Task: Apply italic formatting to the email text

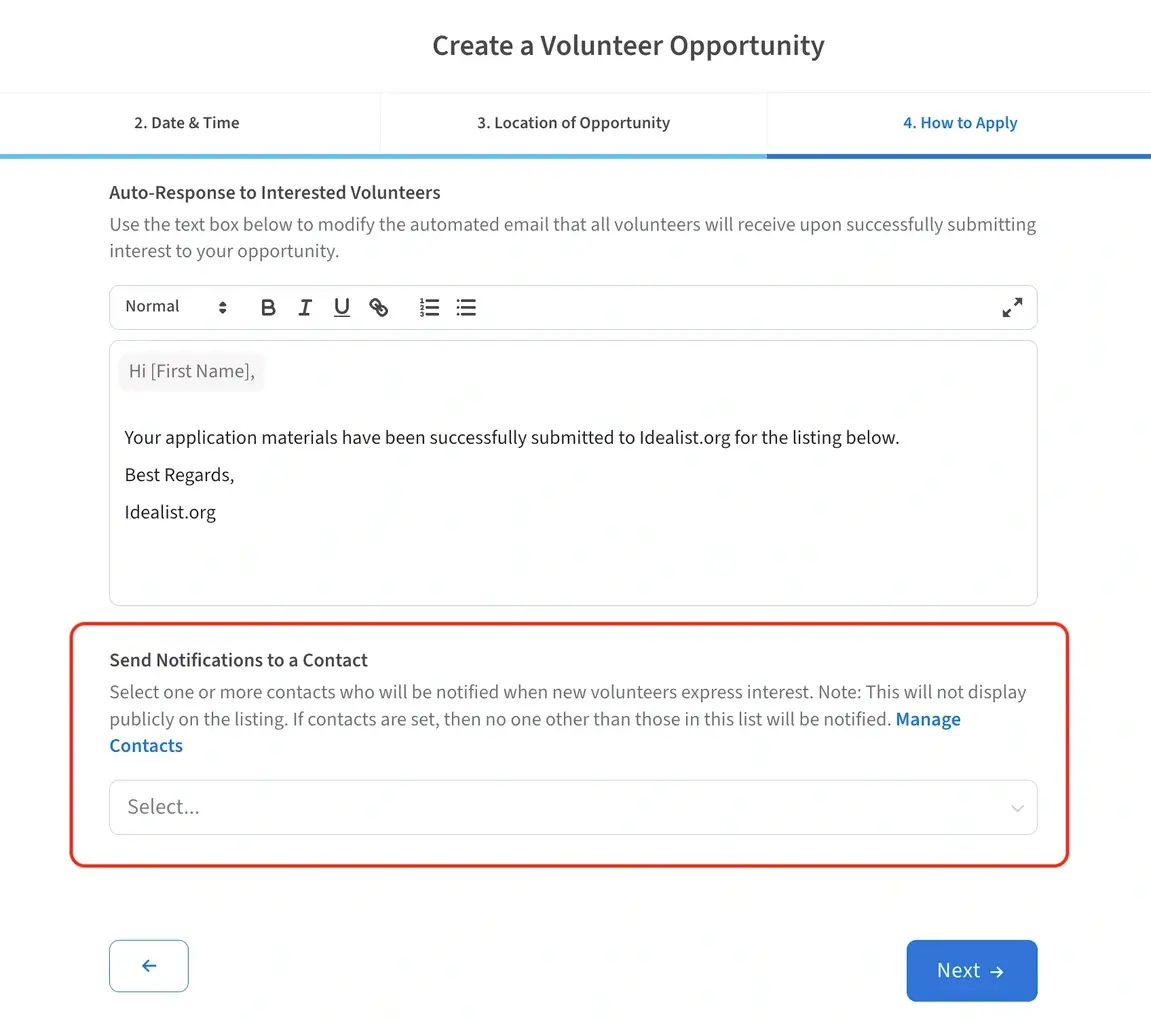Action: (x=304, y=307)
